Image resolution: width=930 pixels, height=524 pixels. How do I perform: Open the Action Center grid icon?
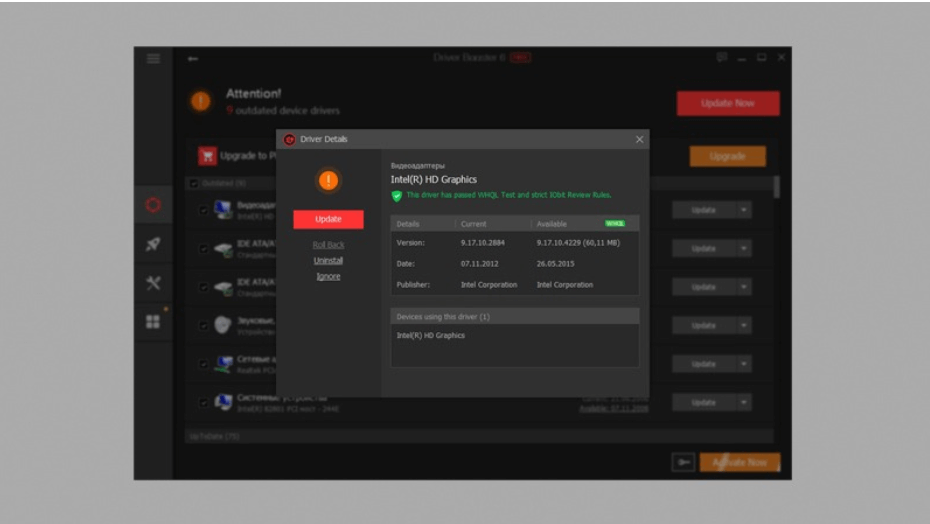click(x=153, y=321)
